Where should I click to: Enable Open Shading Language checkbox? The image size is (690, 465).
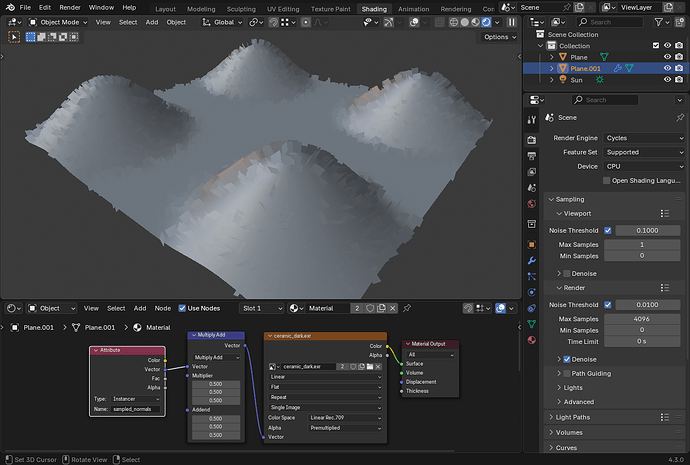(x=606, y=181)
